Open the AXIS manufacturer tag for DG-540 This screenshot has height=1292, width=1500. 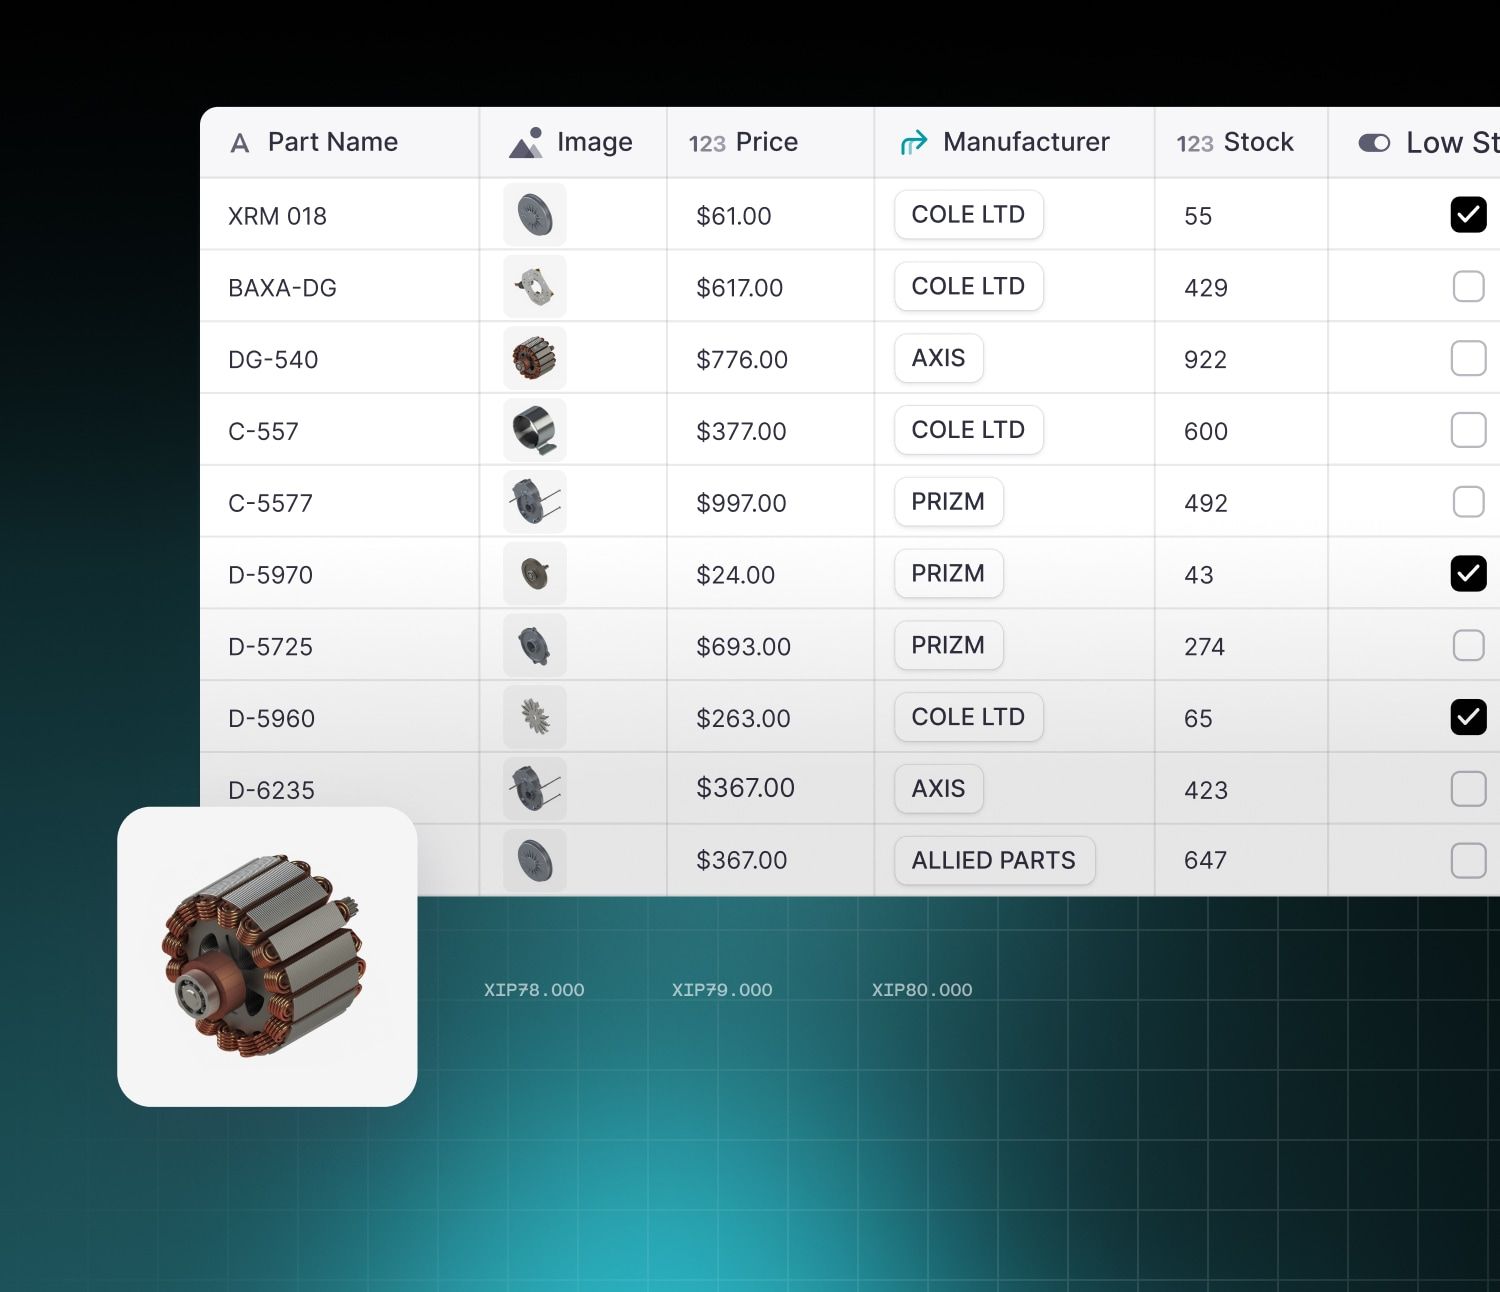(x=938, y=358)
